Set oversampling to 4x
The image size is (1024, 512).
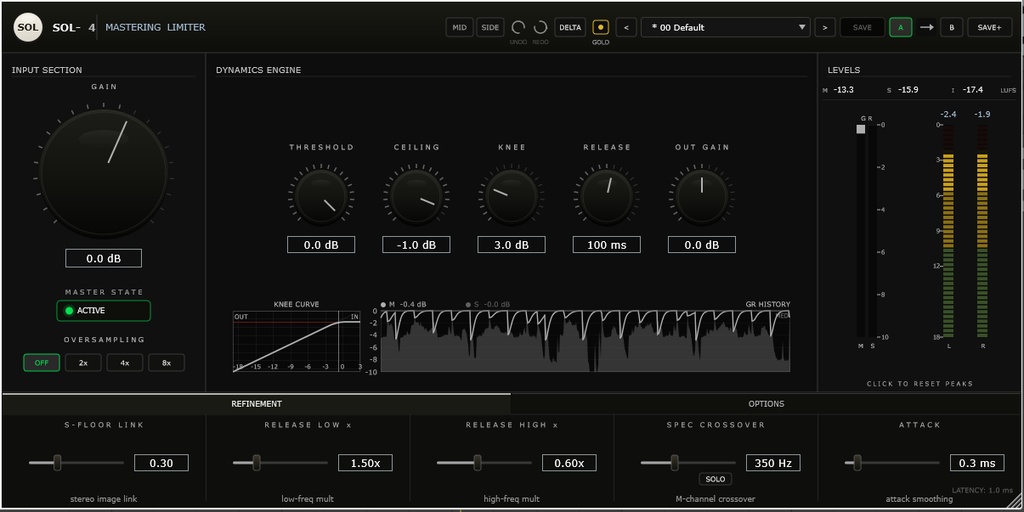tap(125, 362)
